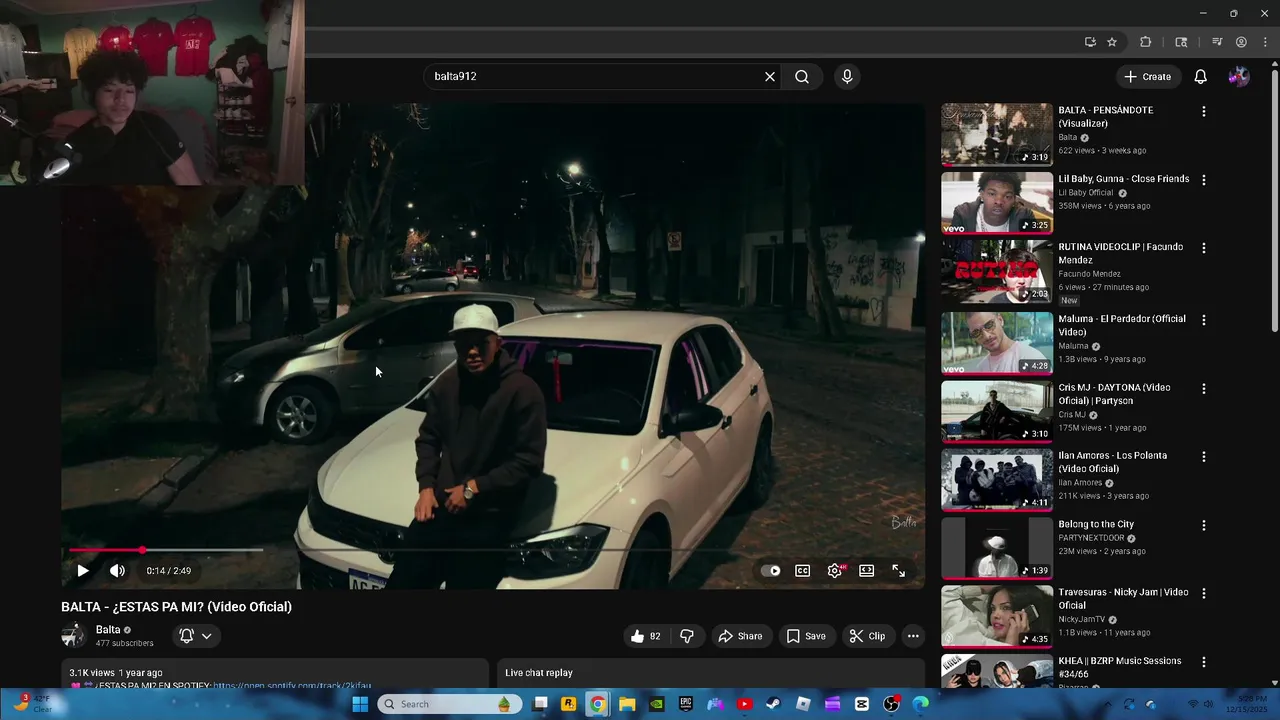The width and height of the screenshot is (1280, 720).
Task: Open options for Cris MJ DAYTONA
Action: coord(1204,388)
